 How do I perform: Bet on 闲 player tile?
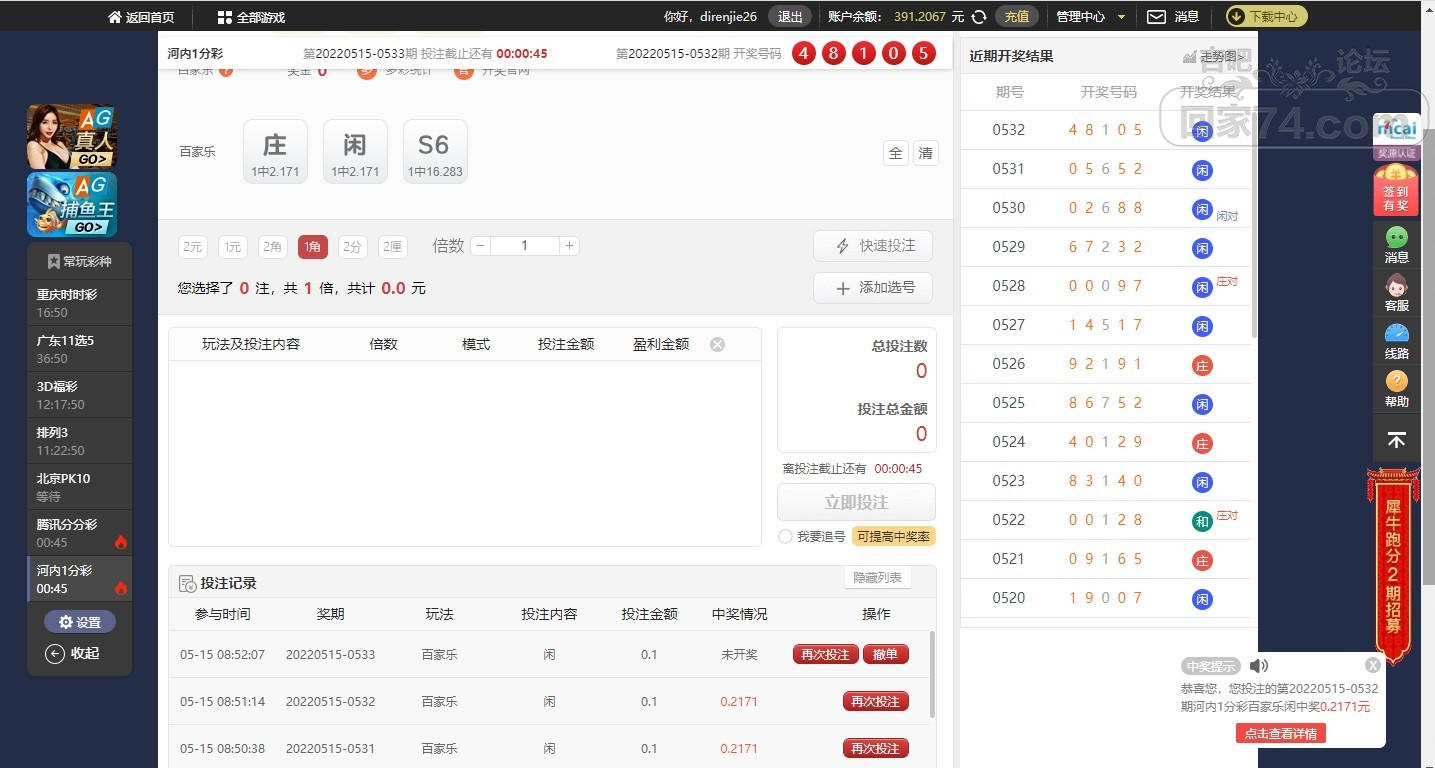click(x=355, y=152)
